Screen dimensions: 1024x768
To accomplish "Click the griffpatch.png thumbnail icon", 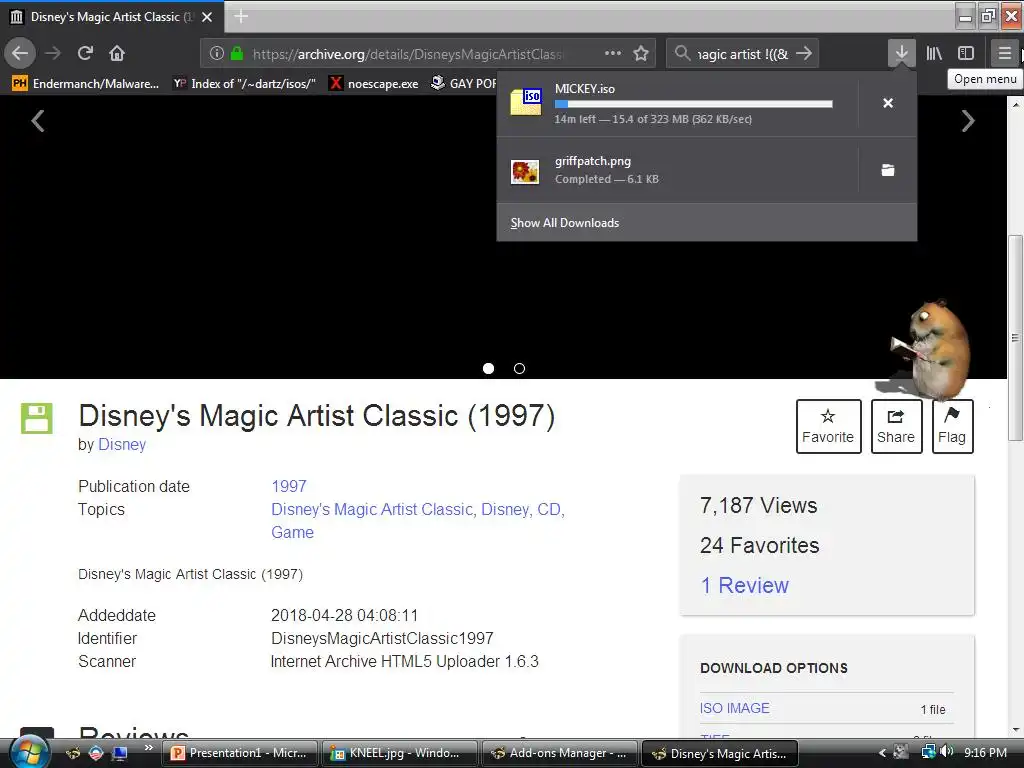I will [525, 172].
